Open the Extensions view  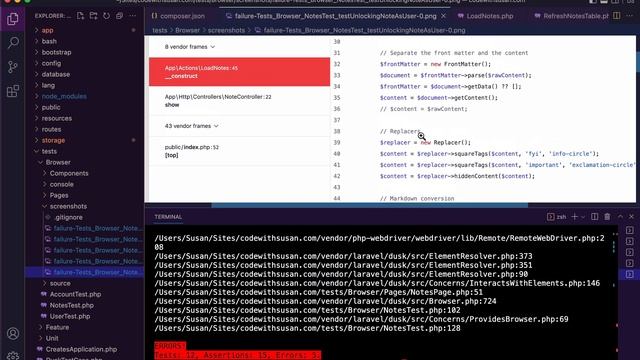click(x=13, y=91)
